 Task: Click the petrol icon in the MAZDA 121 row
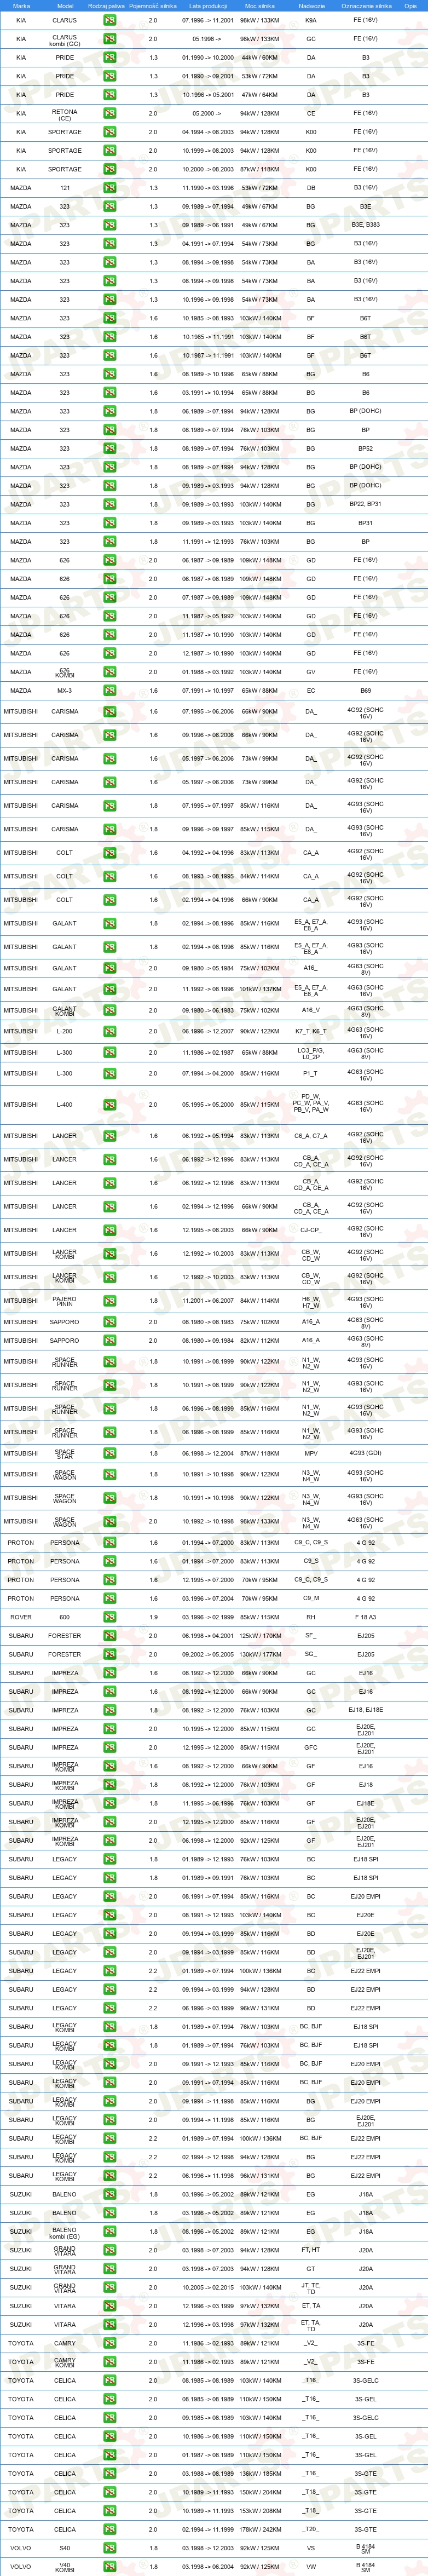click(x=110, y=188)
